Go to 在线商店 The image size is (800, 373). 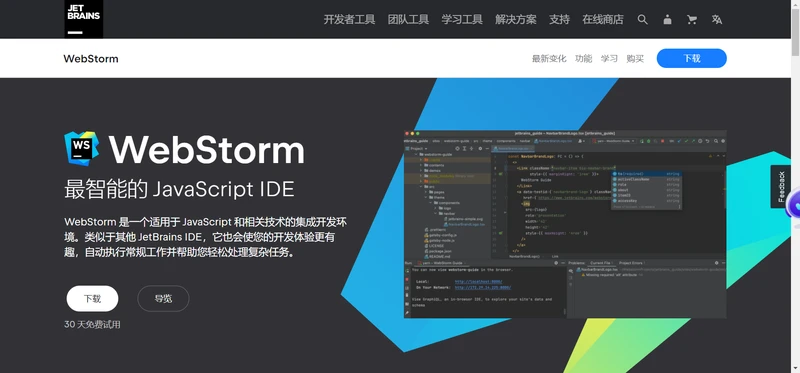pos(603,19)
